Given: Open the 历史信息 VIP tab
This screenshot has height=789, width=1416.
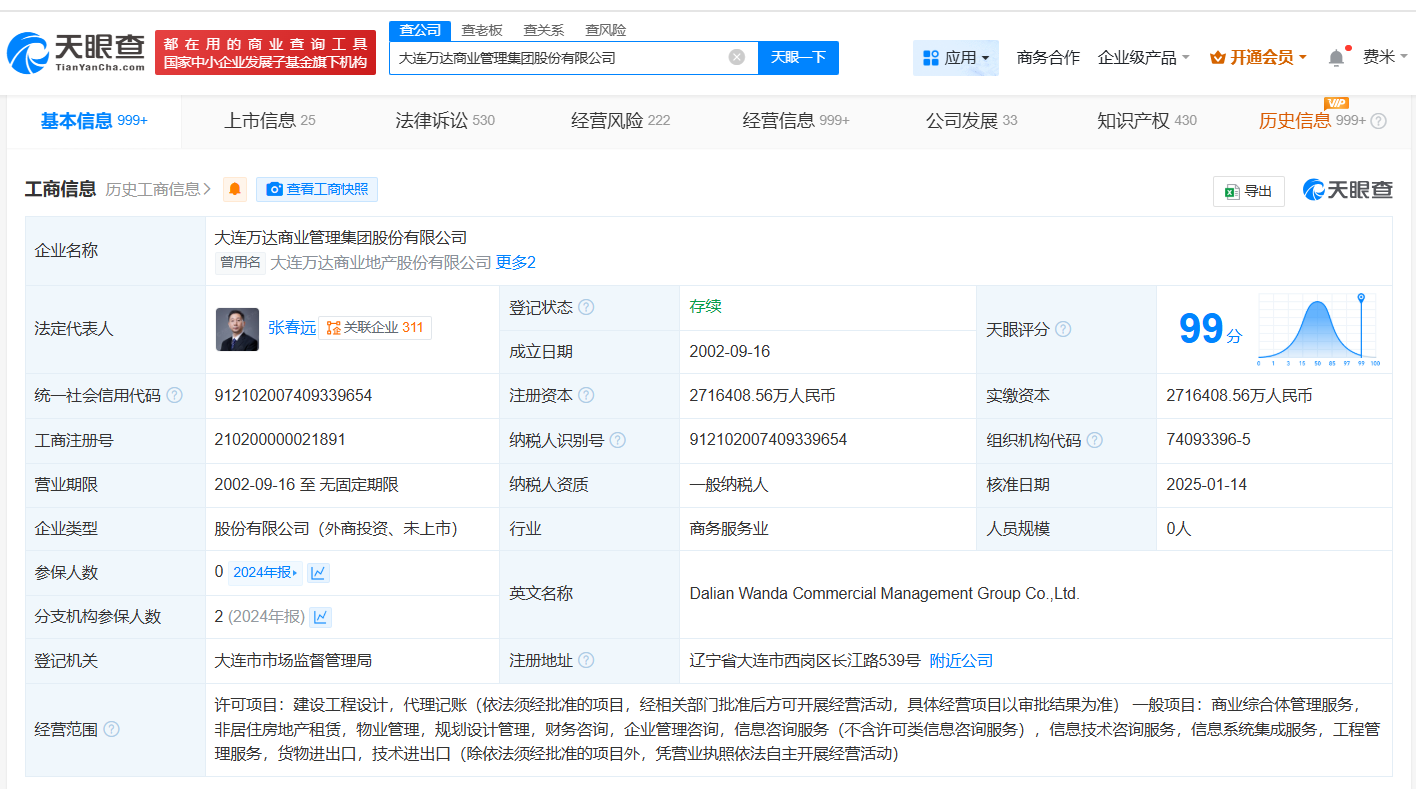Looking at the screenshot, I should tap(1312, 121).
